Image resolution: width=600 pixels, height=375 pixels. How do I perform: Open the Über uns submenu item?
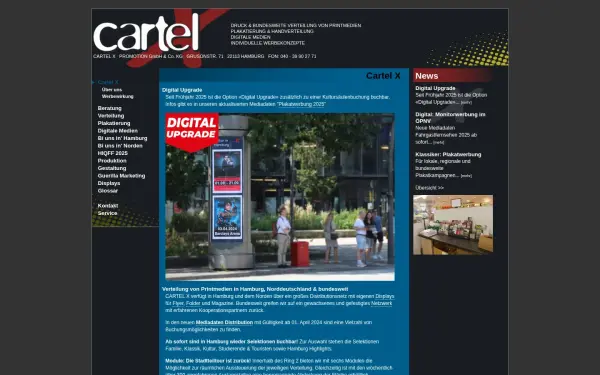112,90
